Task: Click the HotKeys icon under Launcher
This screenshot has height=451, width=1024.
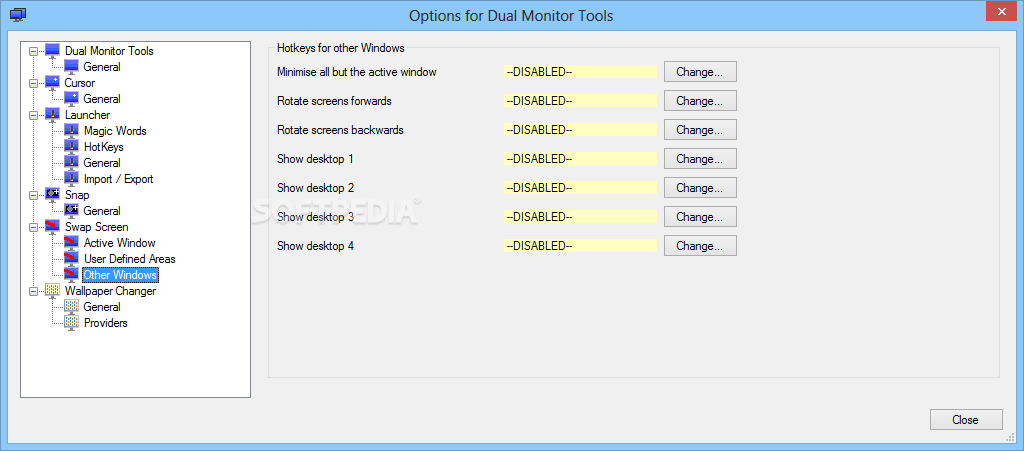Action: pos(71,147)
